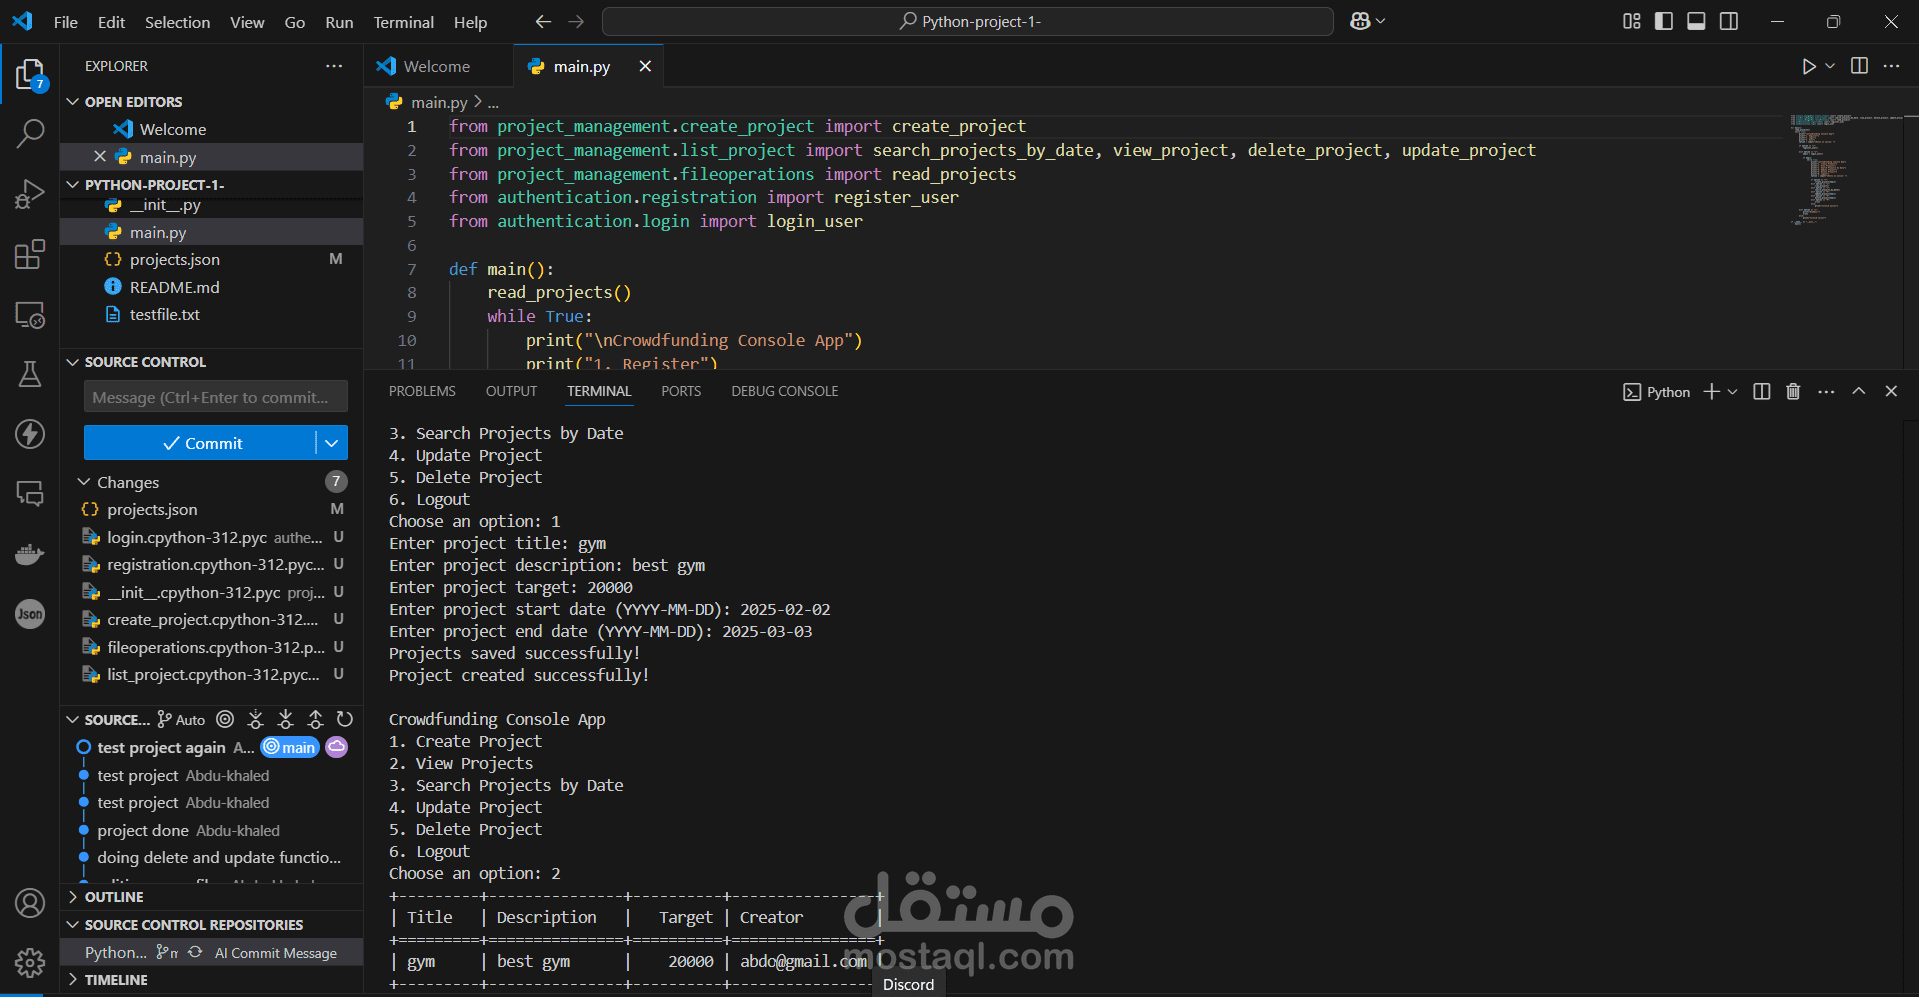Viewport: 1919px width, 997px height.
Task: Open the chat bubbles view in the activity bar
Action: coord(30,494)
